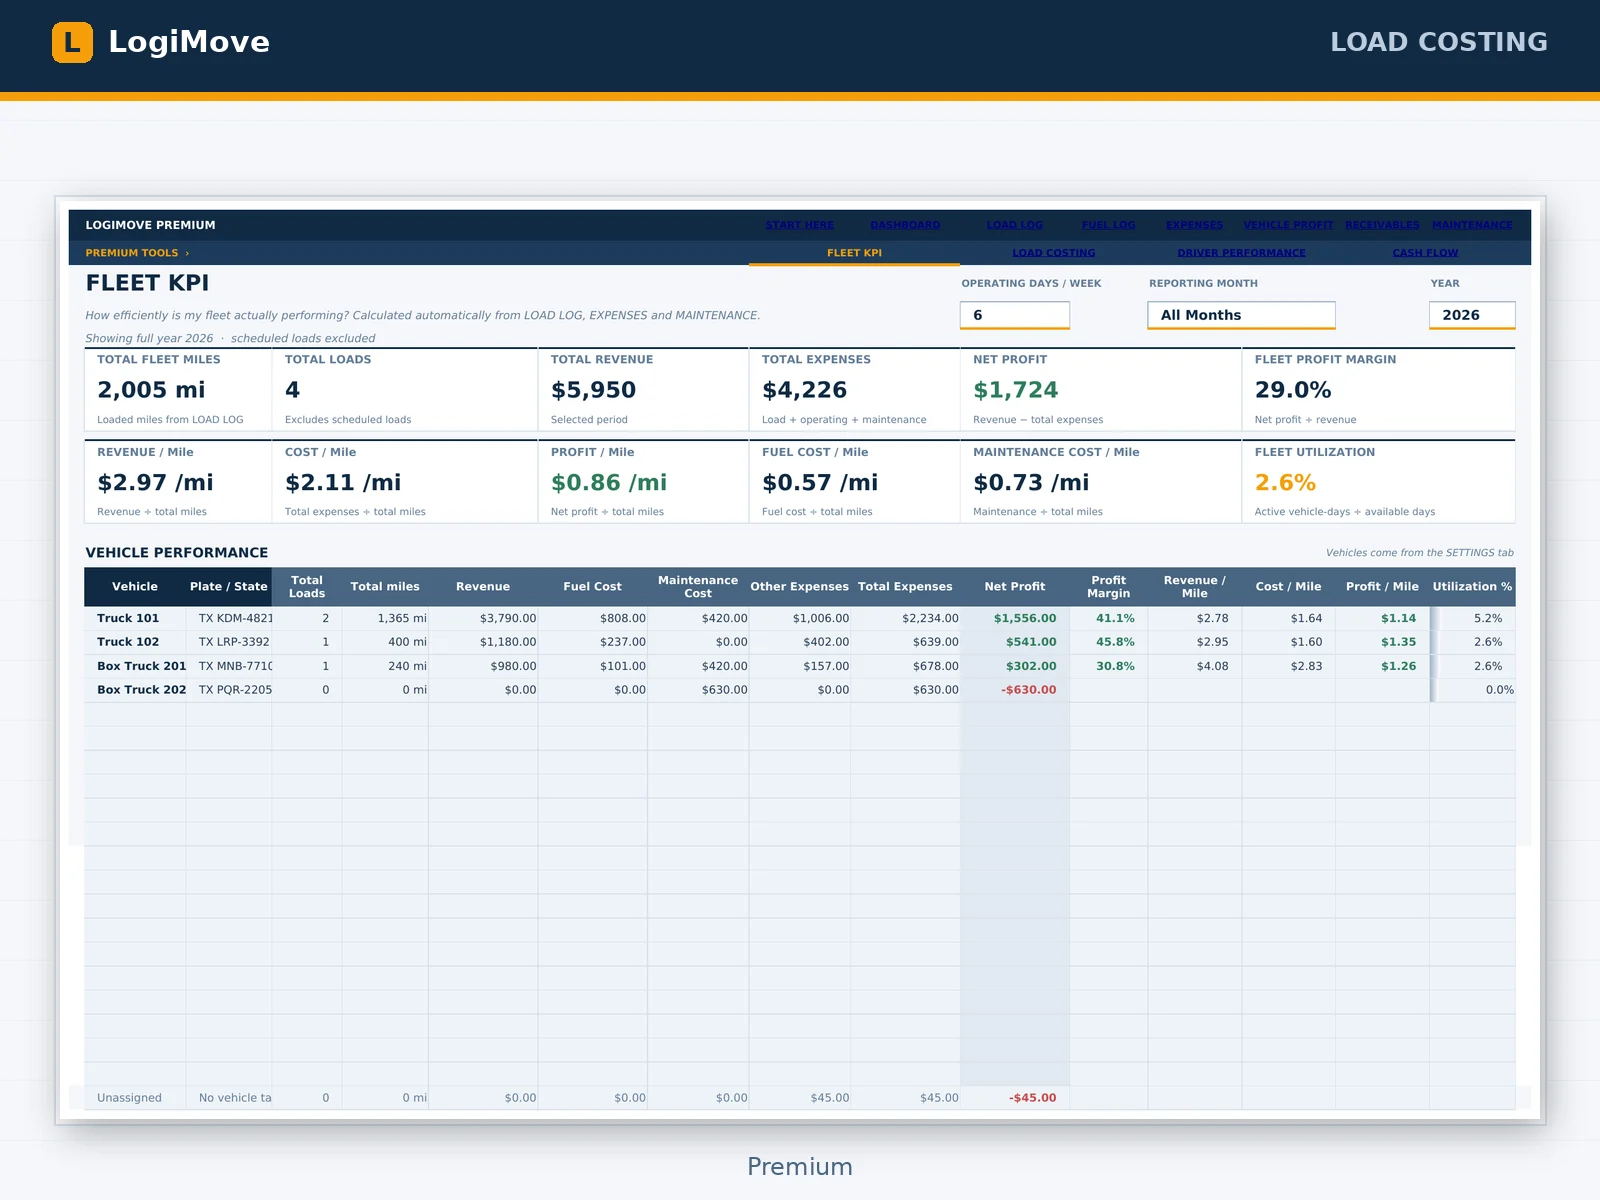
Task: Open the LOAD LOG sheet link
Action: point(1014,225)
